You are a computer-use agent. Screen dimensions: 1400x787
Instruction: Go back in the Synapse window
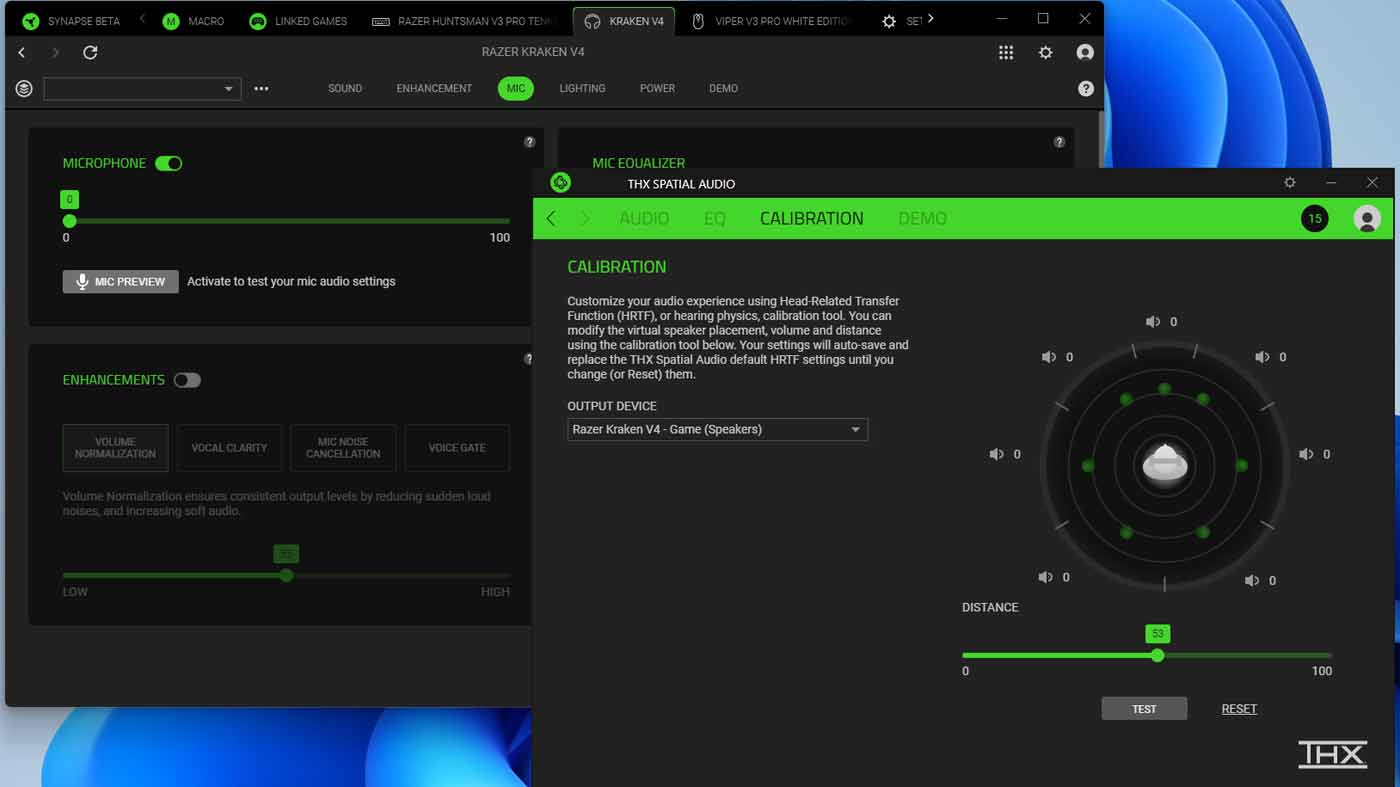(22, 52)
